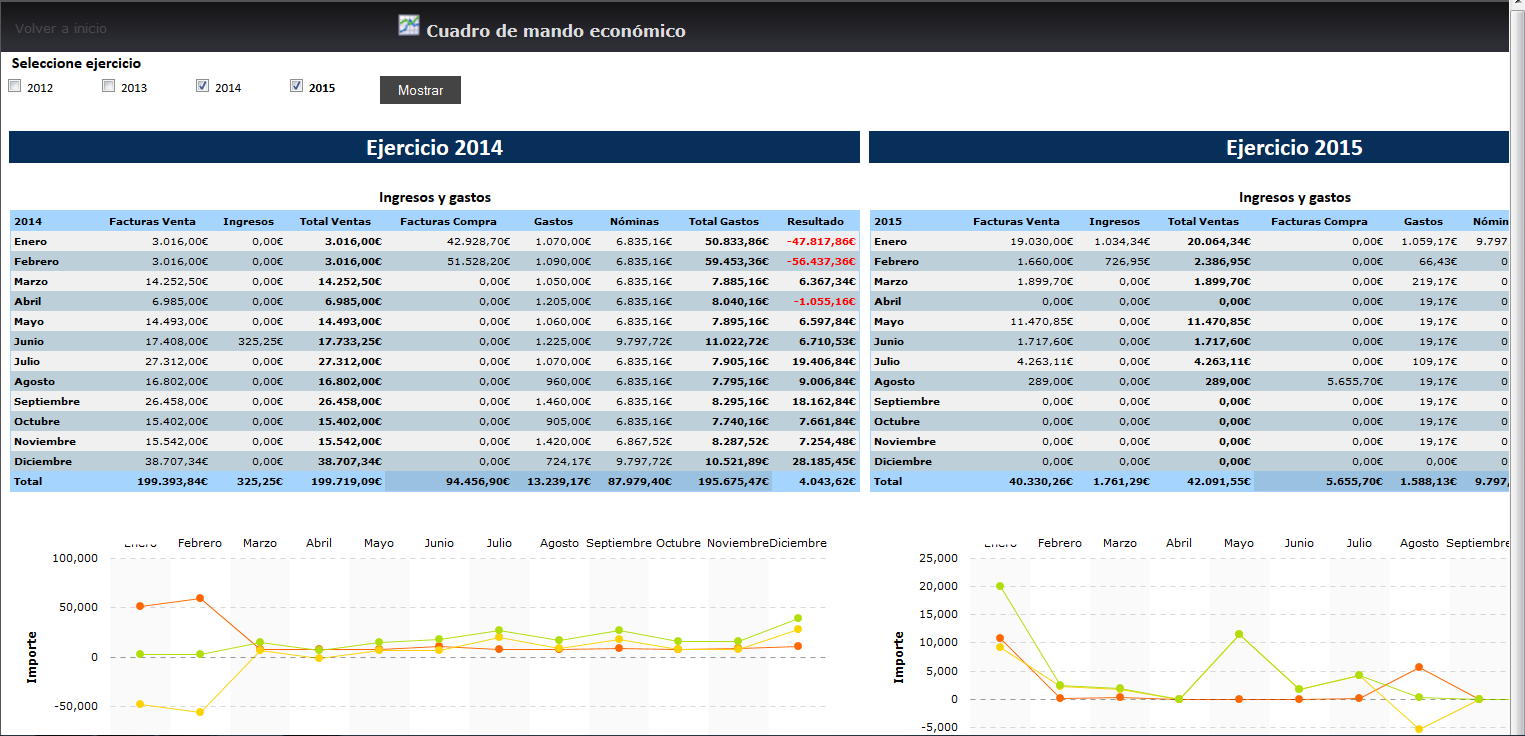1525x736 pixels.
Task: Click yellow Febrero low point in 2014 chart
Action: [x=200, y=712]
